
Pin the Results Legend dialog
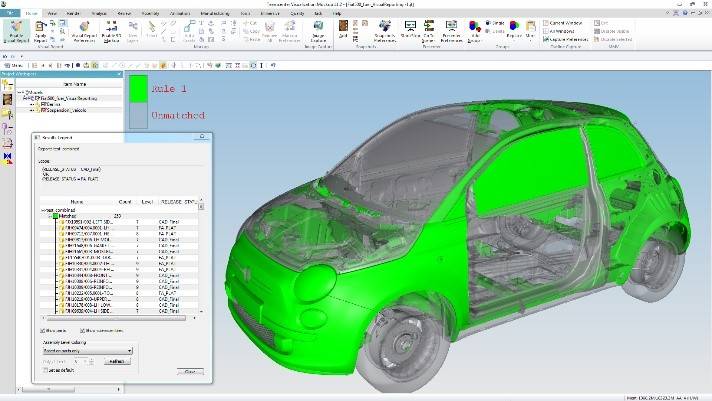click(202, 136)
